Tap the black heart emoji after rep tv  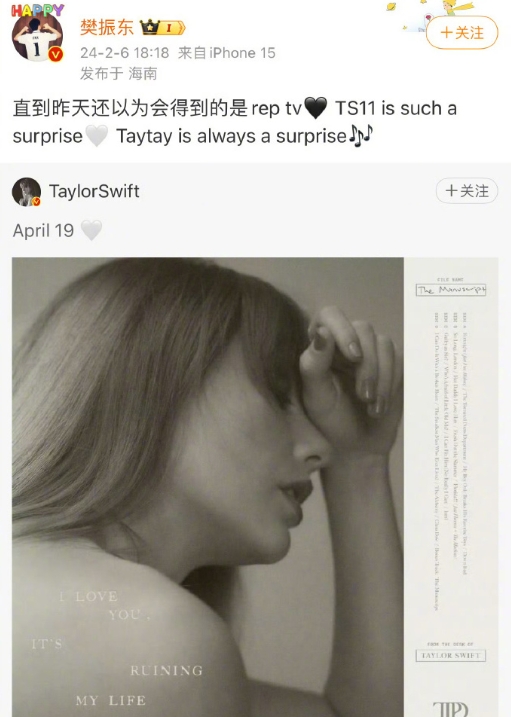click(x=315, y=108)
